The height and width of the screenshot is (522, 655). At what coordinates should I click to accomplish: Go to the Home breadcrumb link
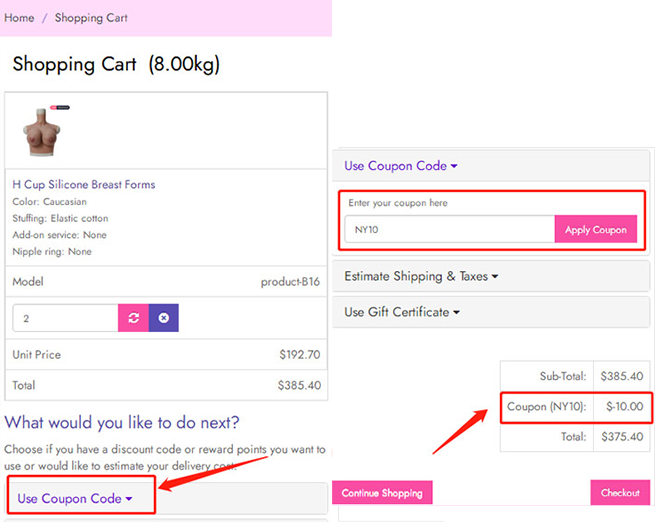(x=19, y=18)
